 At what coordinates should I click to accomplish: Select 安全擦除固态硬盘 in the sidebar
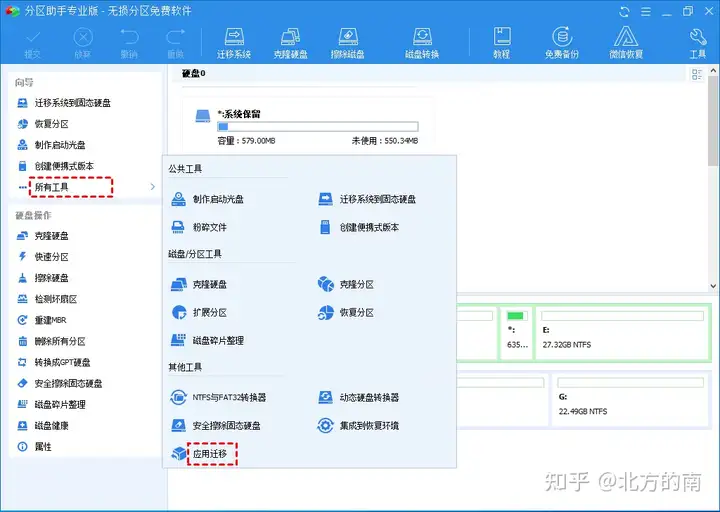pos(60,383)
